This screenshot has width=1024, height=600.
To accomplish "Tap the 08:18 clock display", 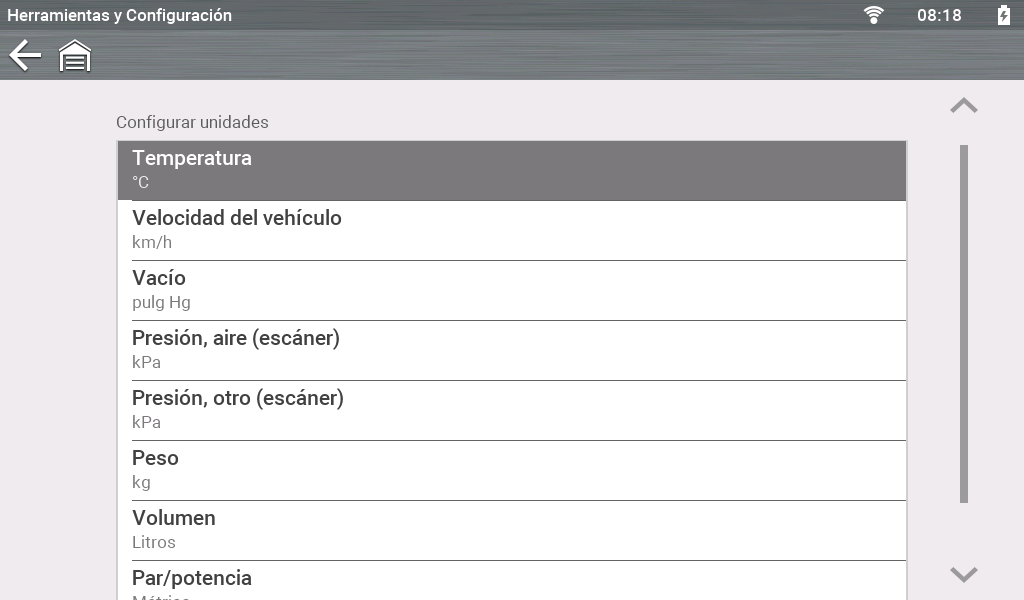I will pyautogui.click(x=939, y=15).
